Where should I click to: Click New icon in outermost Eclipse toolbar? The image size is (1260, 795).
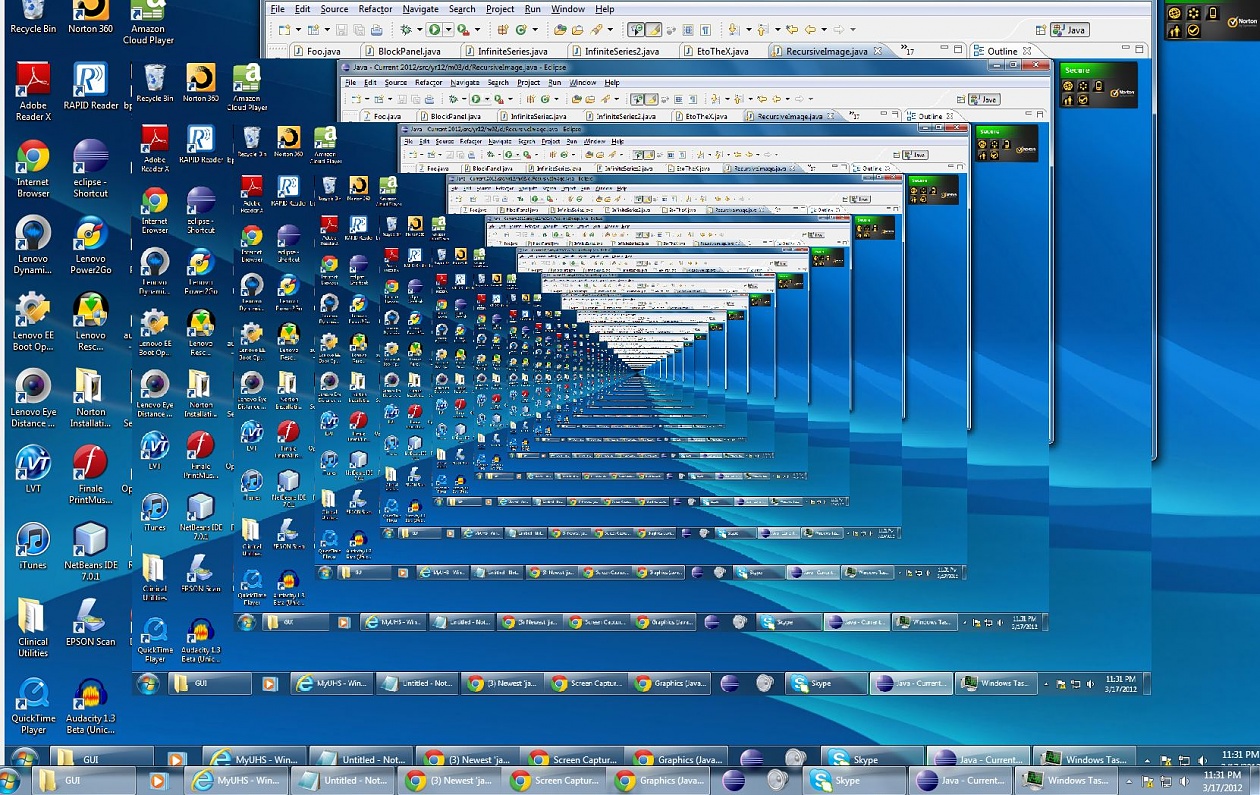pos(284,30)
